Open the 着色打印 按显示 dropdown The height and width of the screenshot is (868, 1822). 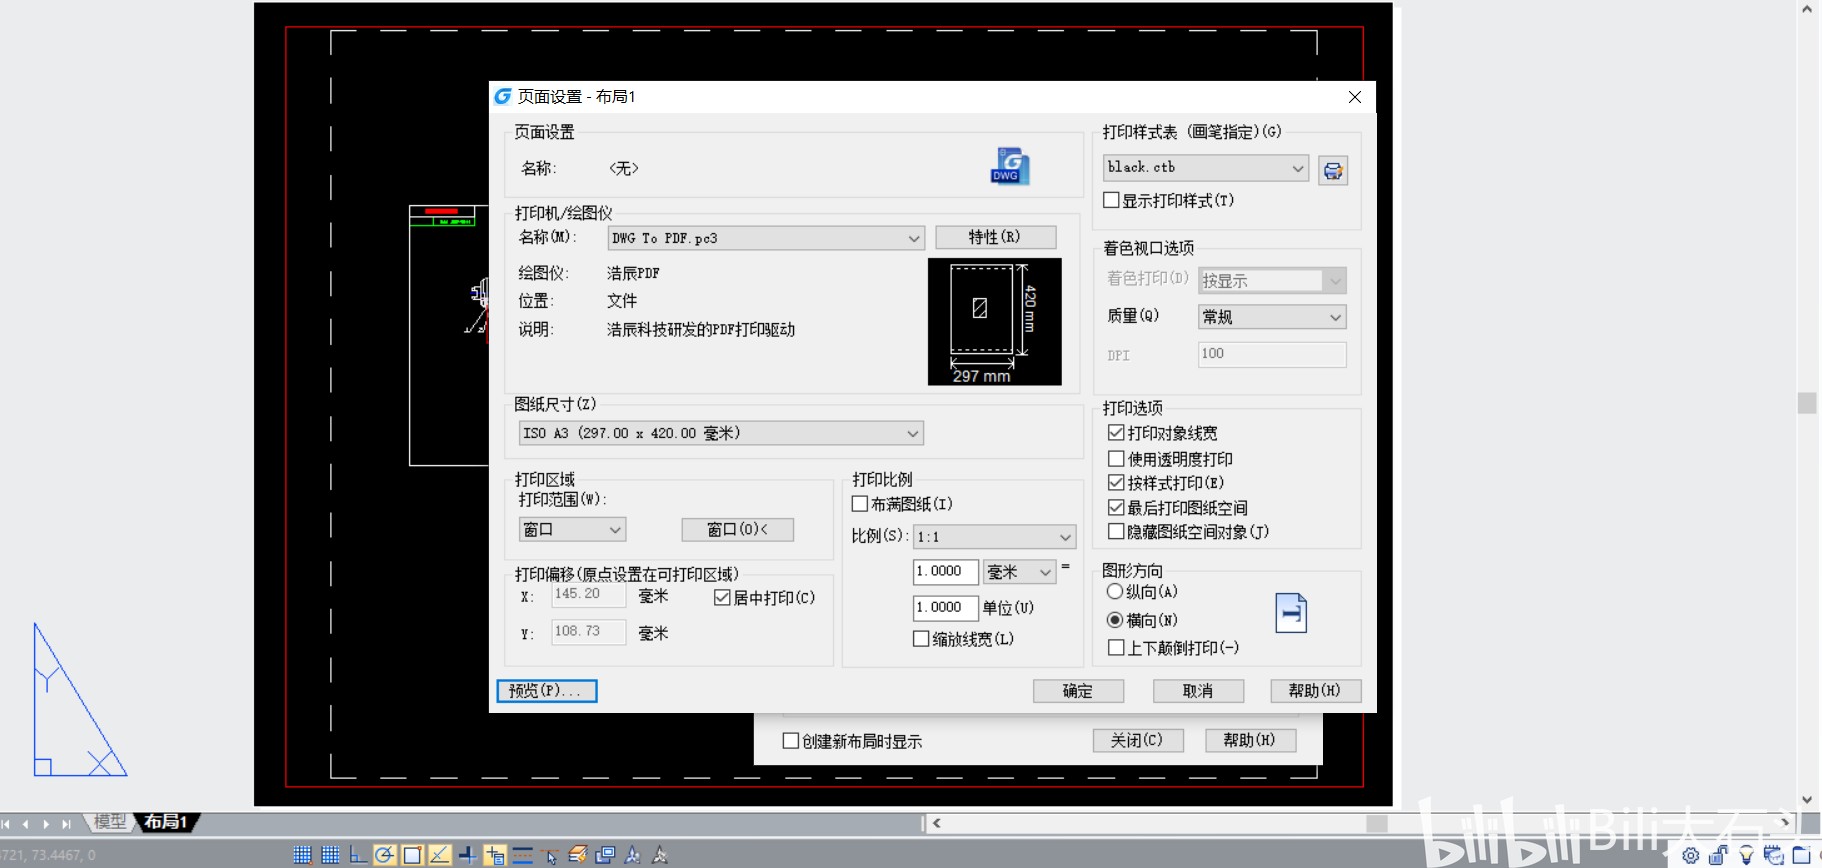coord(1272,281)
